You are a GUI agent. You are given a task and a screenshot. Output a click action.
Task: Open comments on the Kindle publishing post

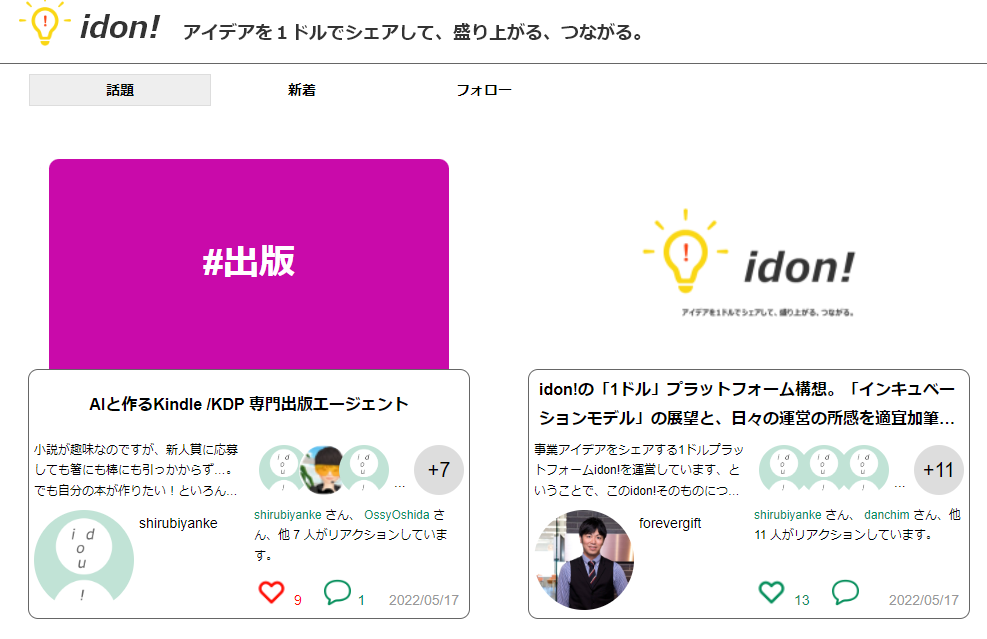pyautogui.click(x=337, y=592)
